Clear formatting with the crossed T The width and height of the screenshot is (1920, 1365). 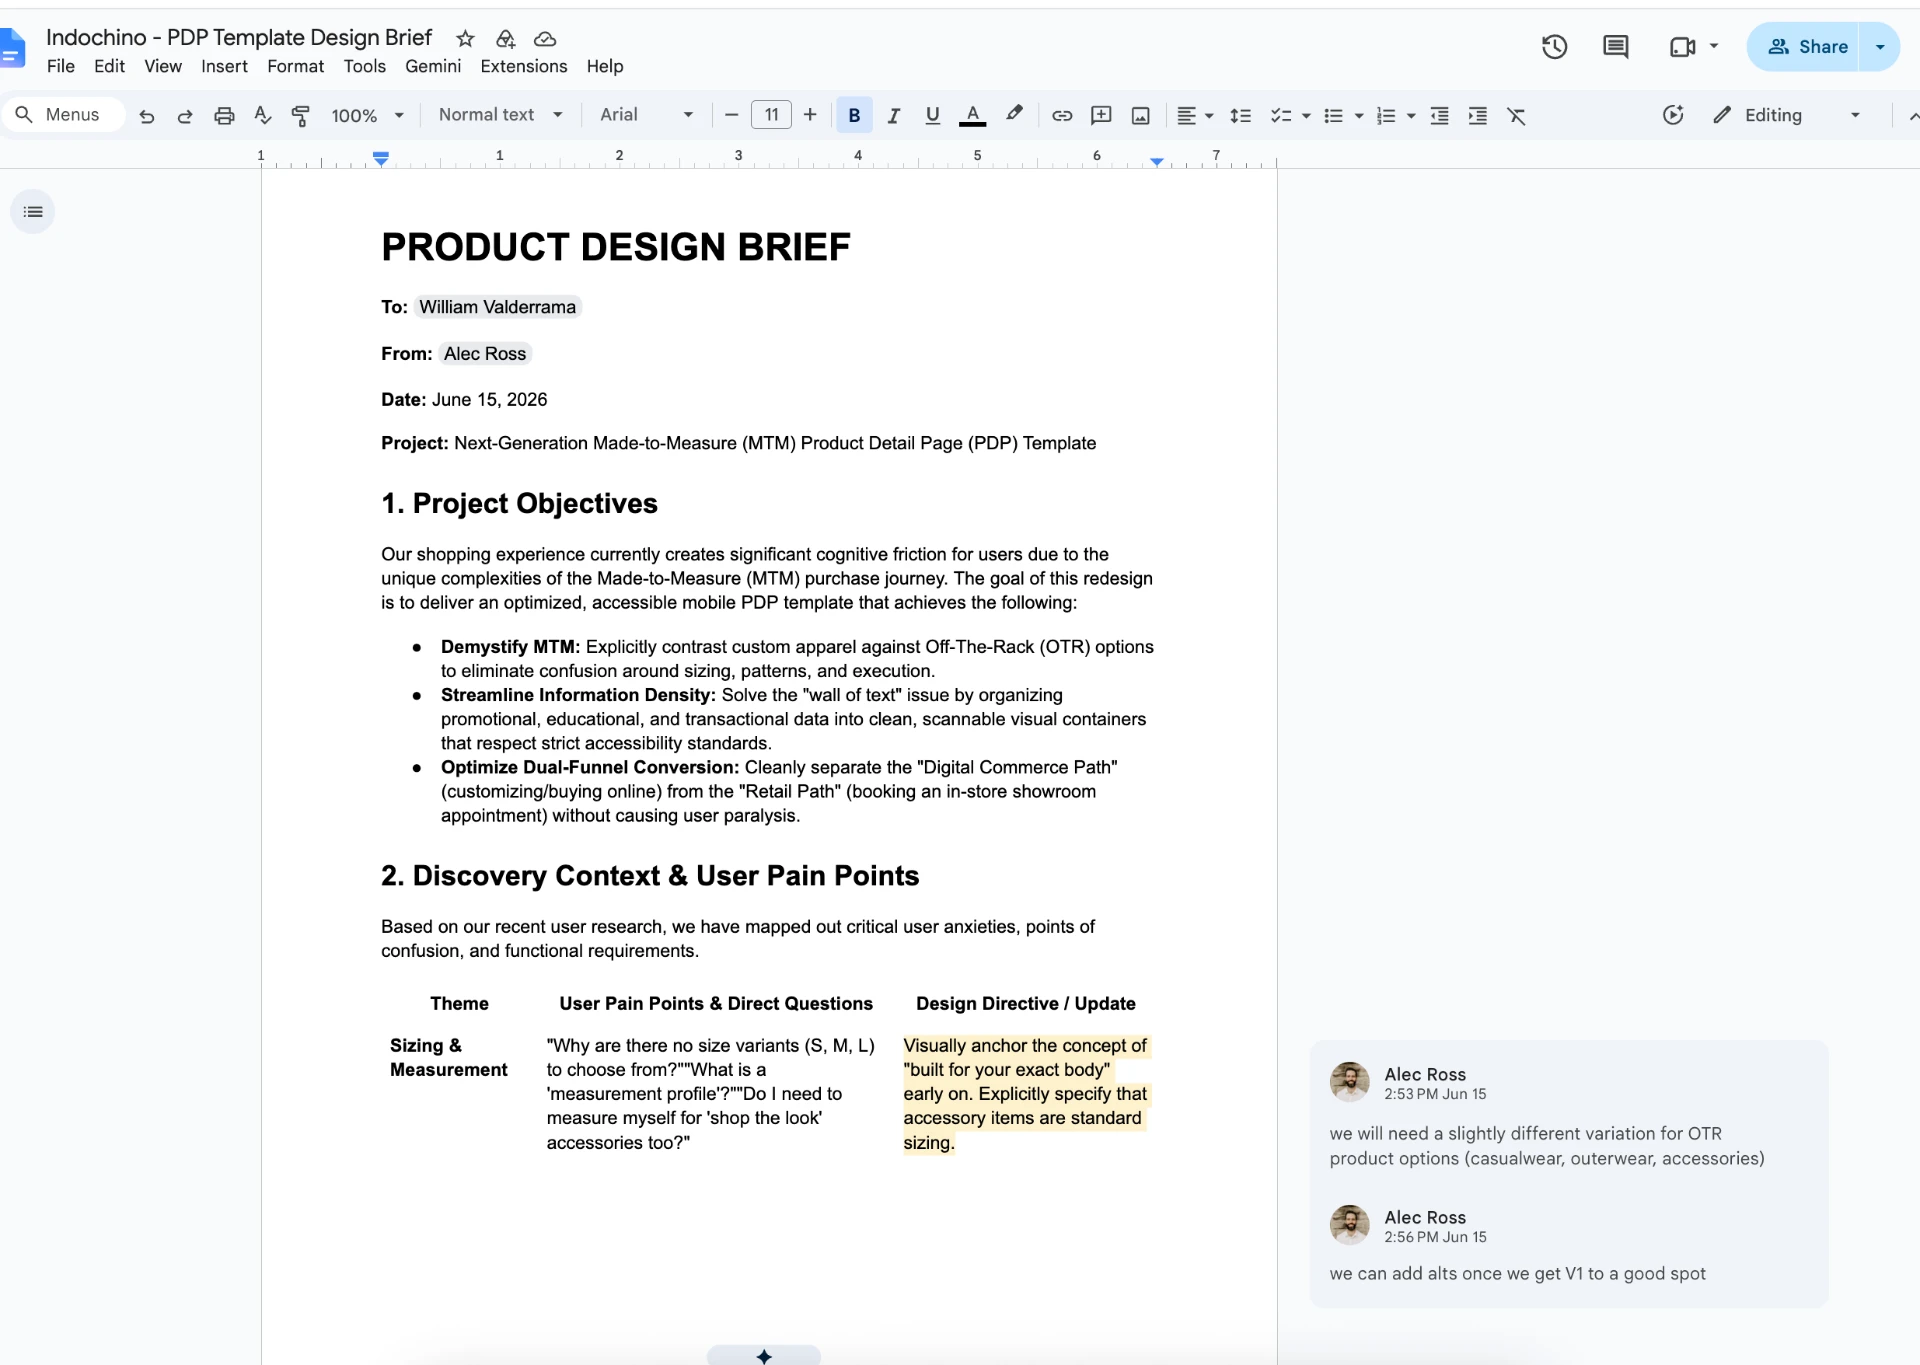click(x=1517, y=116)
